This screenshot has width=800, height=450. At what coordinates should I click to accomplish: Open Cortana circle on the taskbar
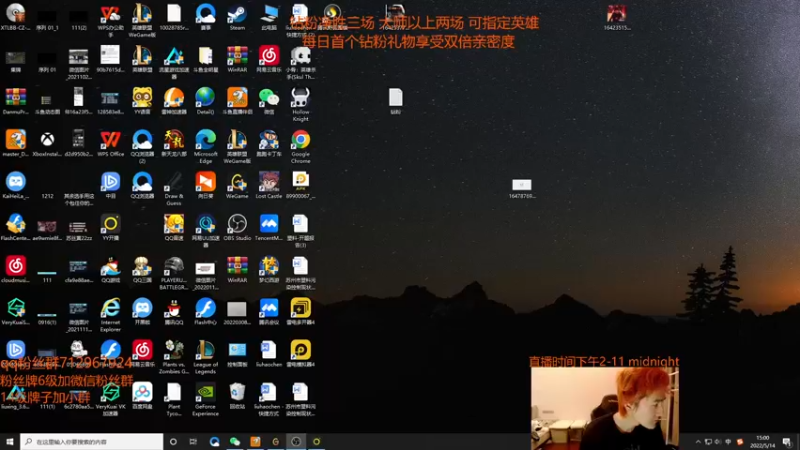coord(173,441)
